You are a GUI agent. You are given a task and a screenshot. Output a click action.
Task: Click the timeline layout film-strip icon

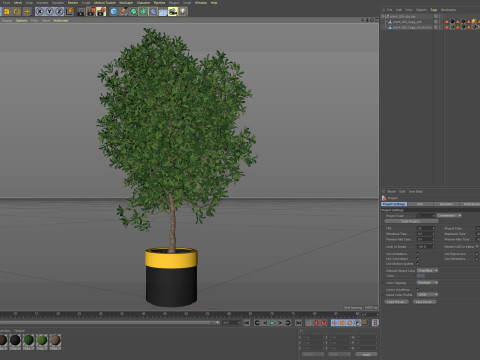375,323
